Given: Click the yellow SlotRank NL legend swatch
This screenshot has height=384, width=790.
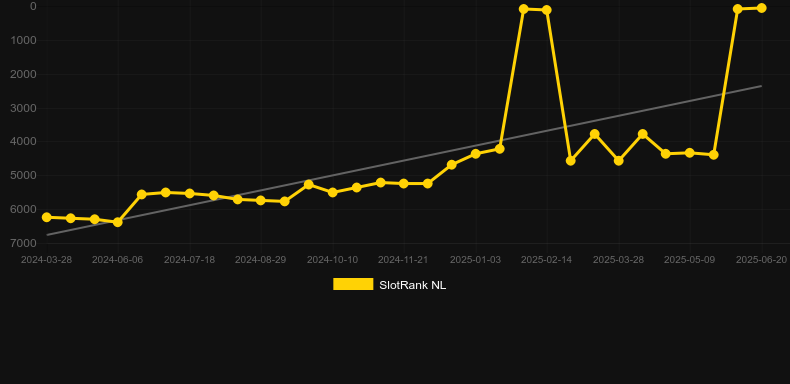Looking at the screenshot, I should [x=353, y=284].
